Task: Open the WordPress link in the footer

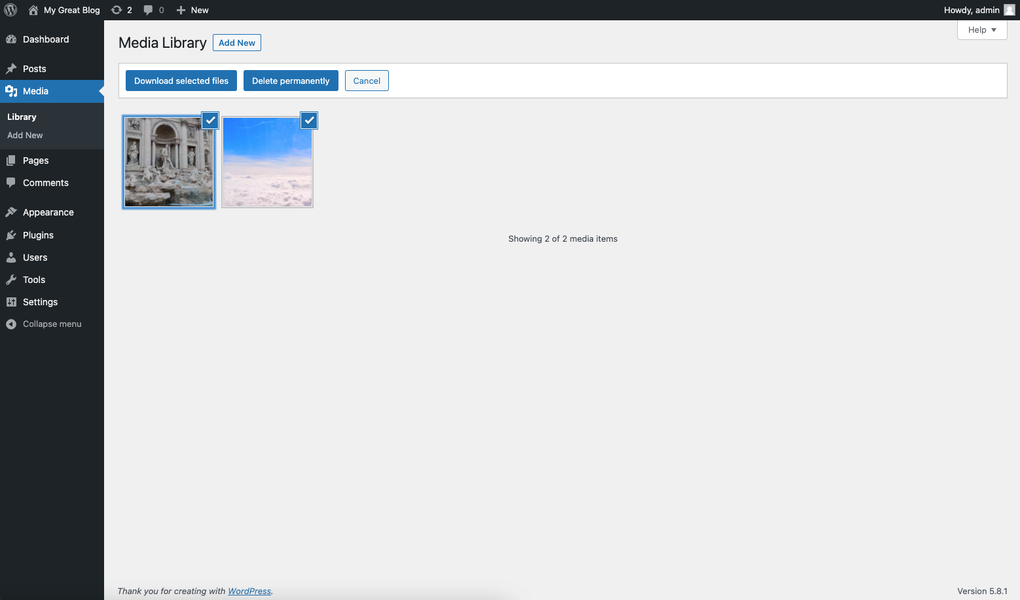Action: (248, 590)
